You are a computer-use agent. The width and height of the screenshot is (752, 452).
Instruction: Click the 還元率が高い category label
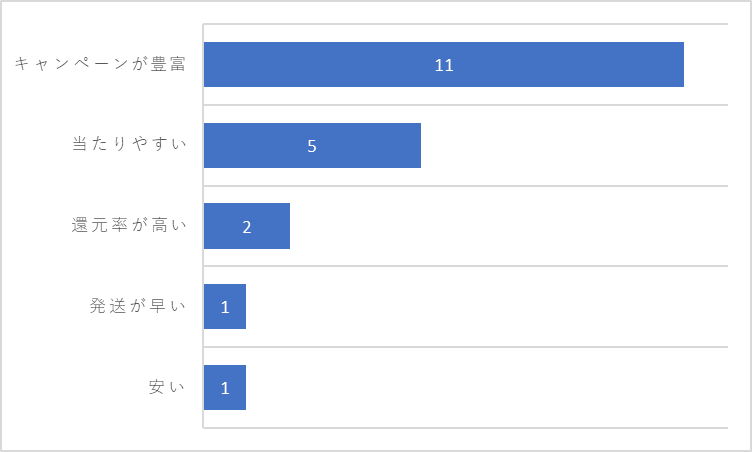pyautogui.click(x=129, y=225)
